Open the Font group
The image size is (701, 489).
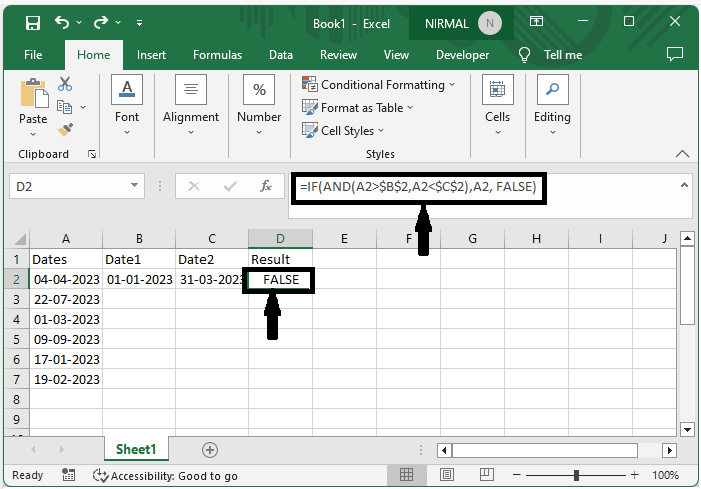tap(127, 105)
